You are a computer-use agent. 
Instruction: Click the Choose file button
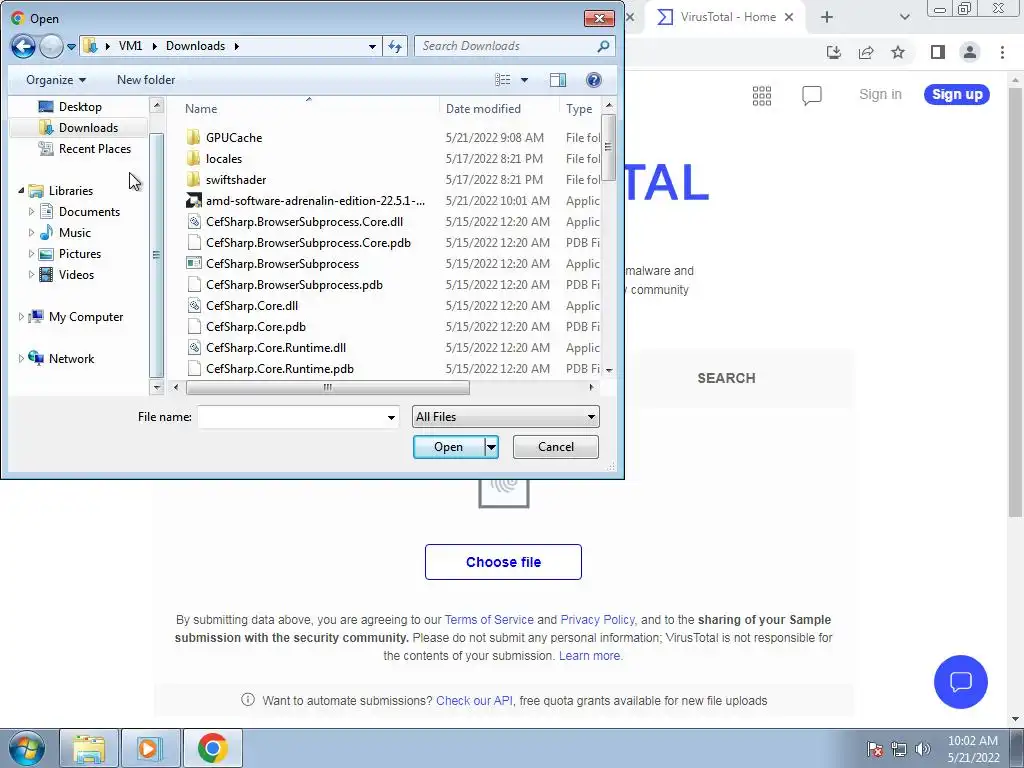click(503, 562)
